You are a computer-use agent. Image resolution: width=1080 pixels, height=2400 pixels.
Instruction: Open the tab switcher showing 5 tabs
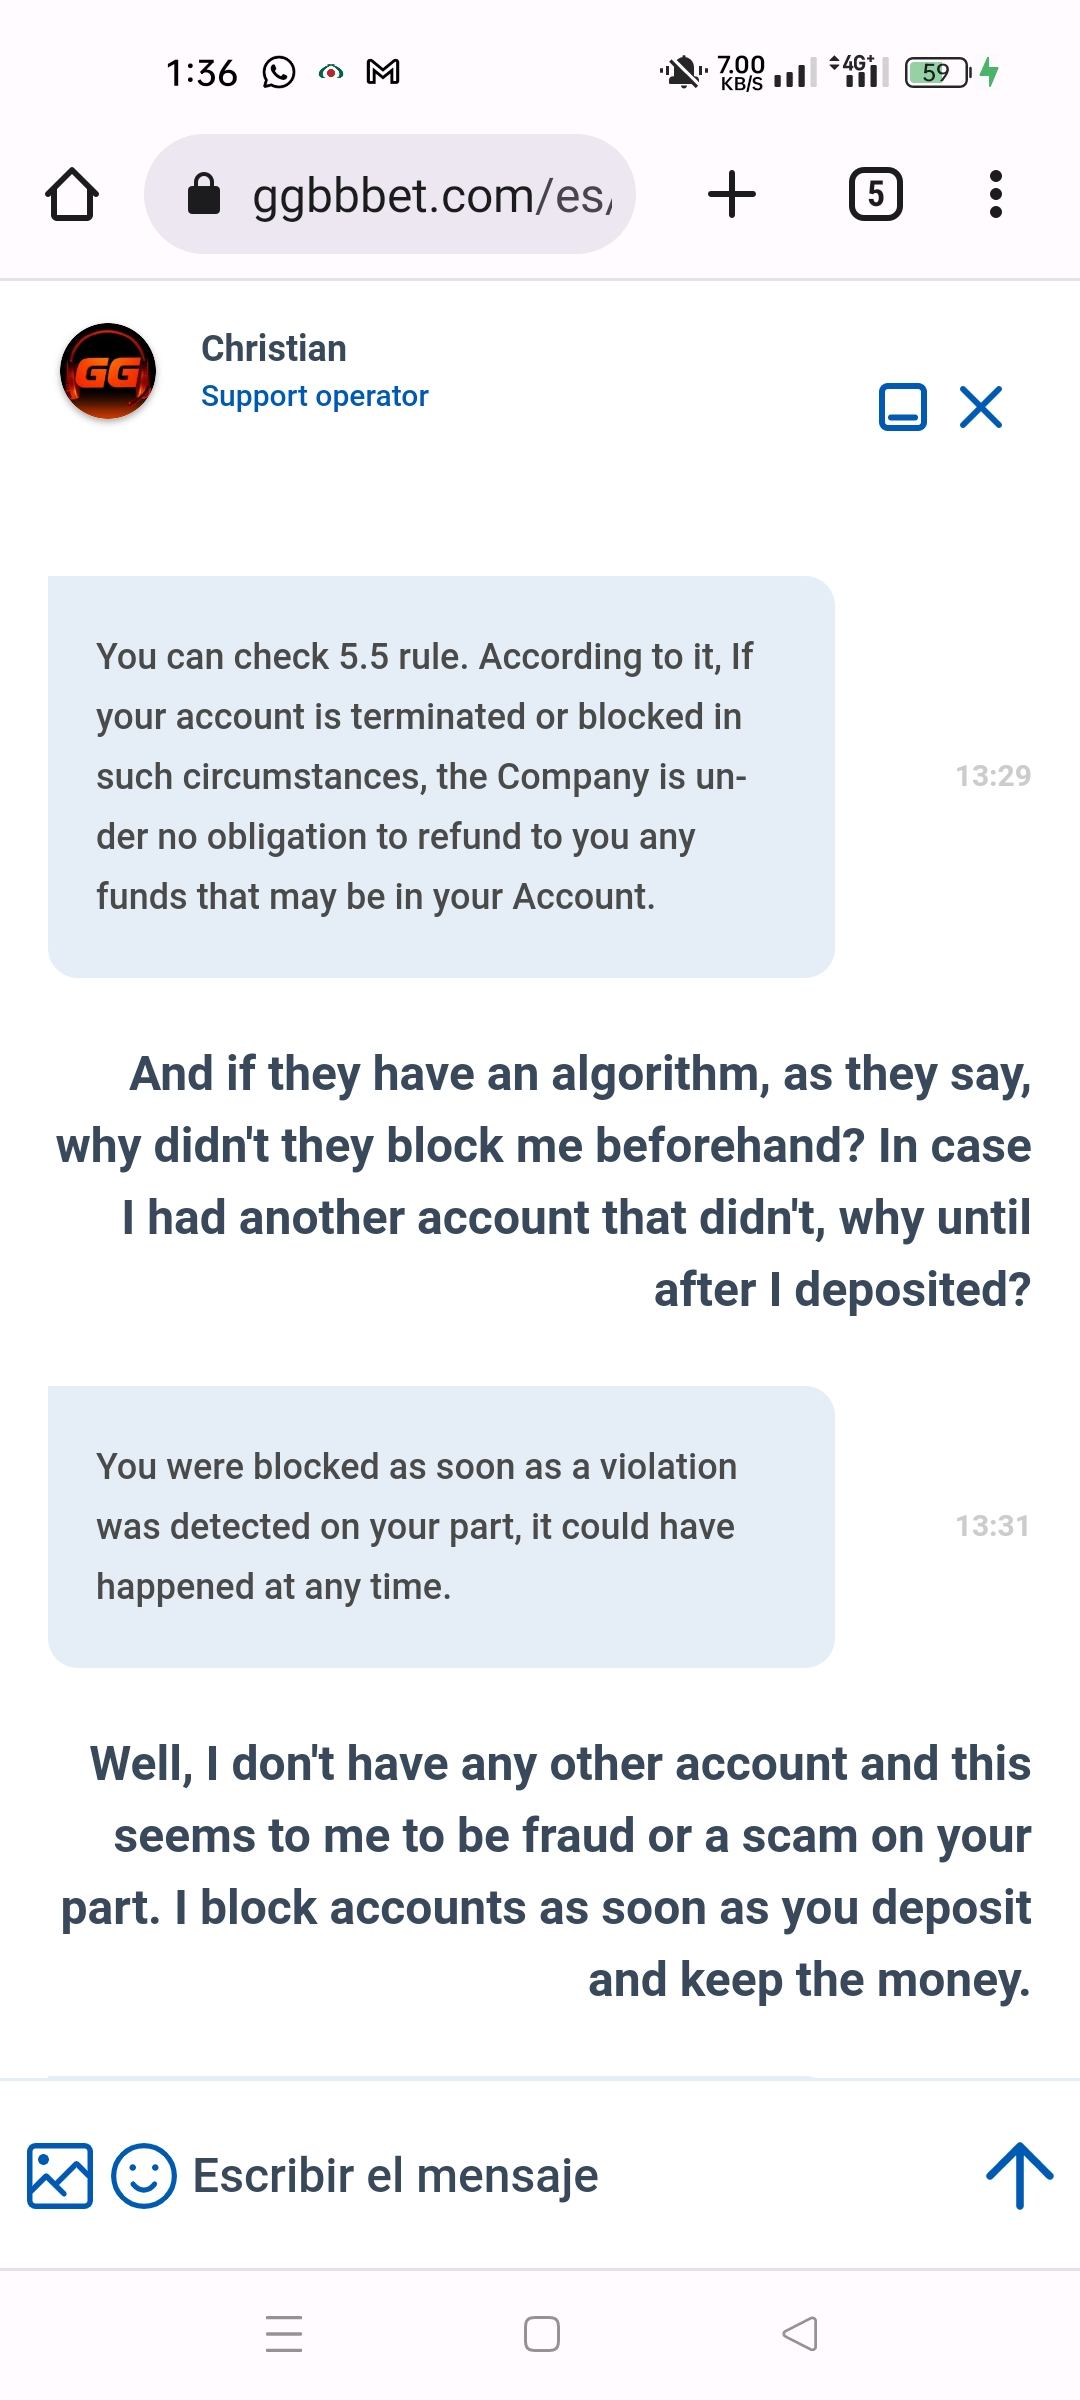(876, 194)
